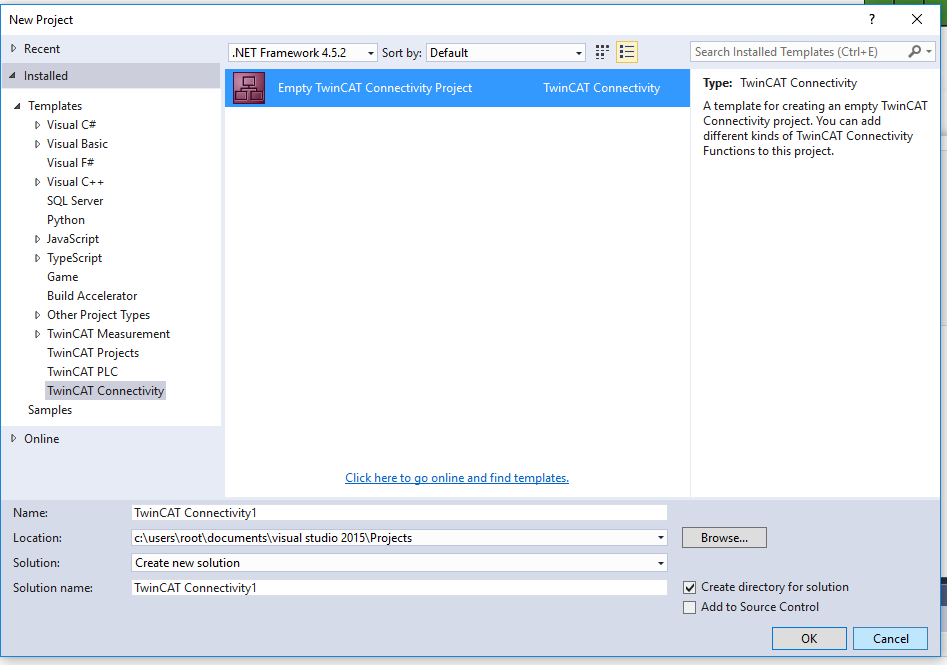Expand the TwinCAT Measurement node
The height and width of the screenshot is (665, 947).
37,334
